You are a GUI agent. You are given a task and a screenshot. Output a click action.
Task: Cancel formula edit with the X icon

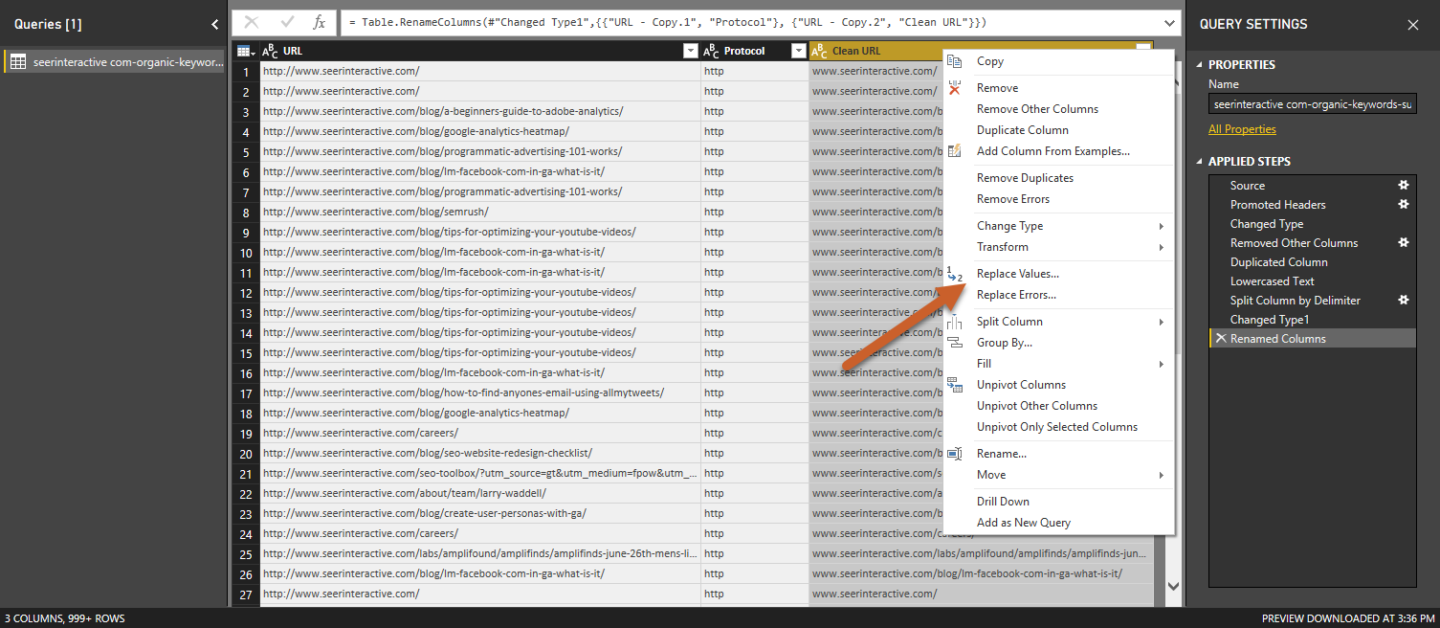pyautogui.click(x=251, y=22)
